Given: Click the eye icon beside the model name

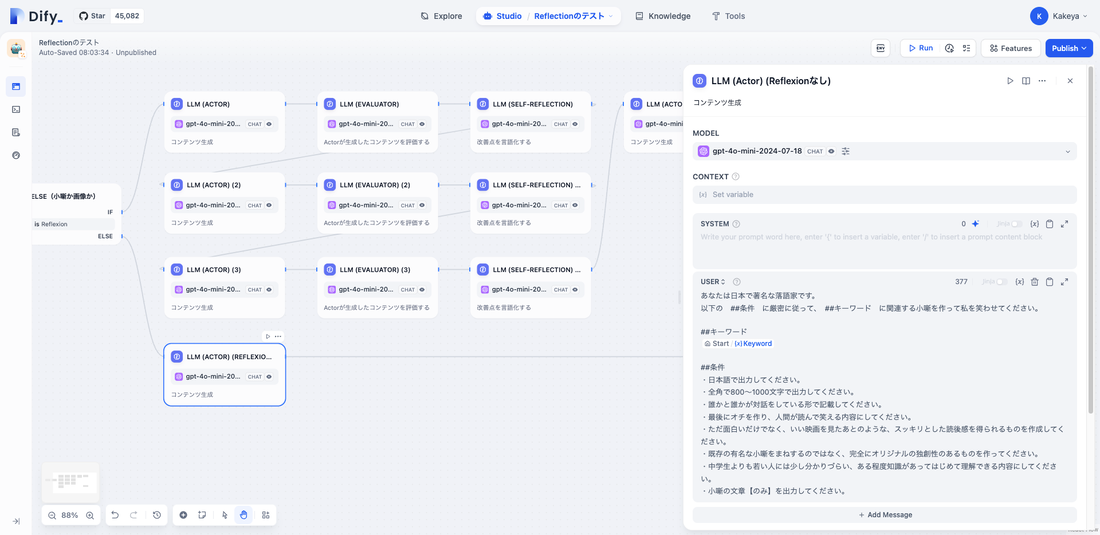Looking at the screenshot, I should pos(831,151).
